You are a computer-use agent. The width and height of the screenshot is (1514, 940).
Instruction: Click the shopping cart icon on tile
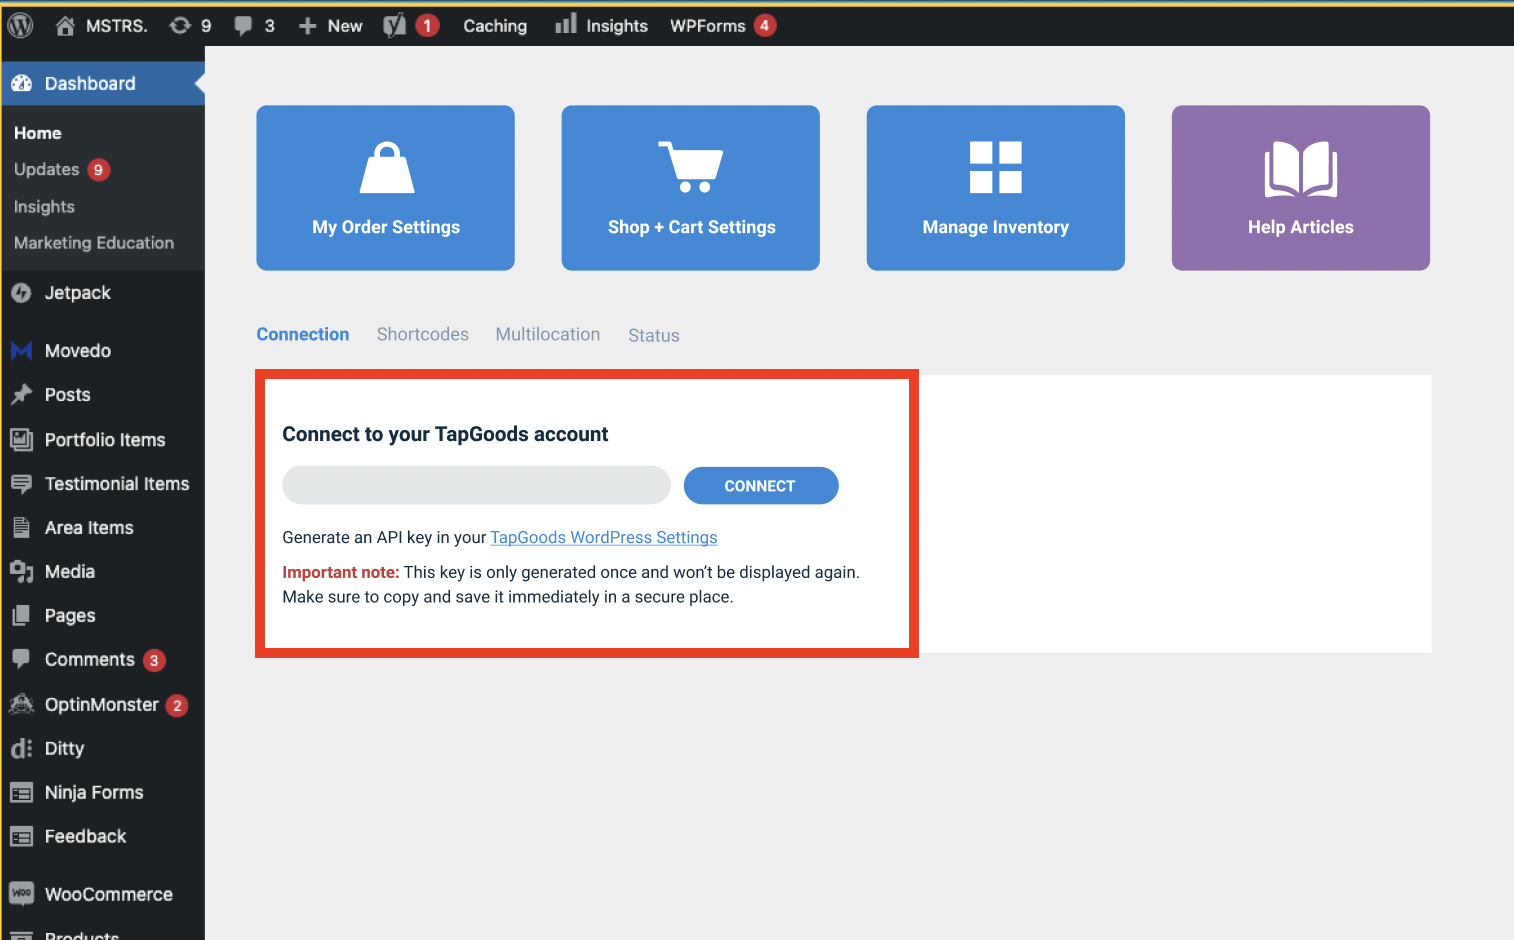click(x=691, y=167)
